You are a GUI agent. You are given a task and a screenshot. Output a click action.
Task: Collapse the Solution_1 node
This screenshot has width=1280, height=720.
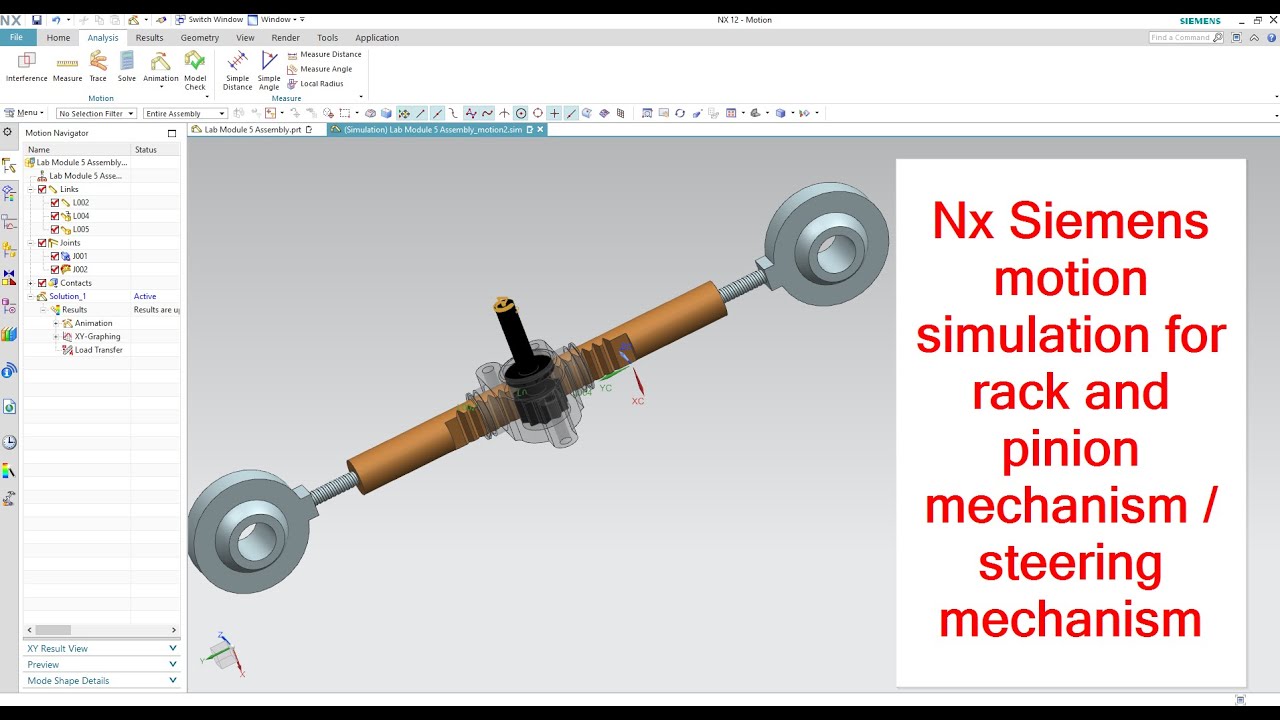[x=31, y=297]
